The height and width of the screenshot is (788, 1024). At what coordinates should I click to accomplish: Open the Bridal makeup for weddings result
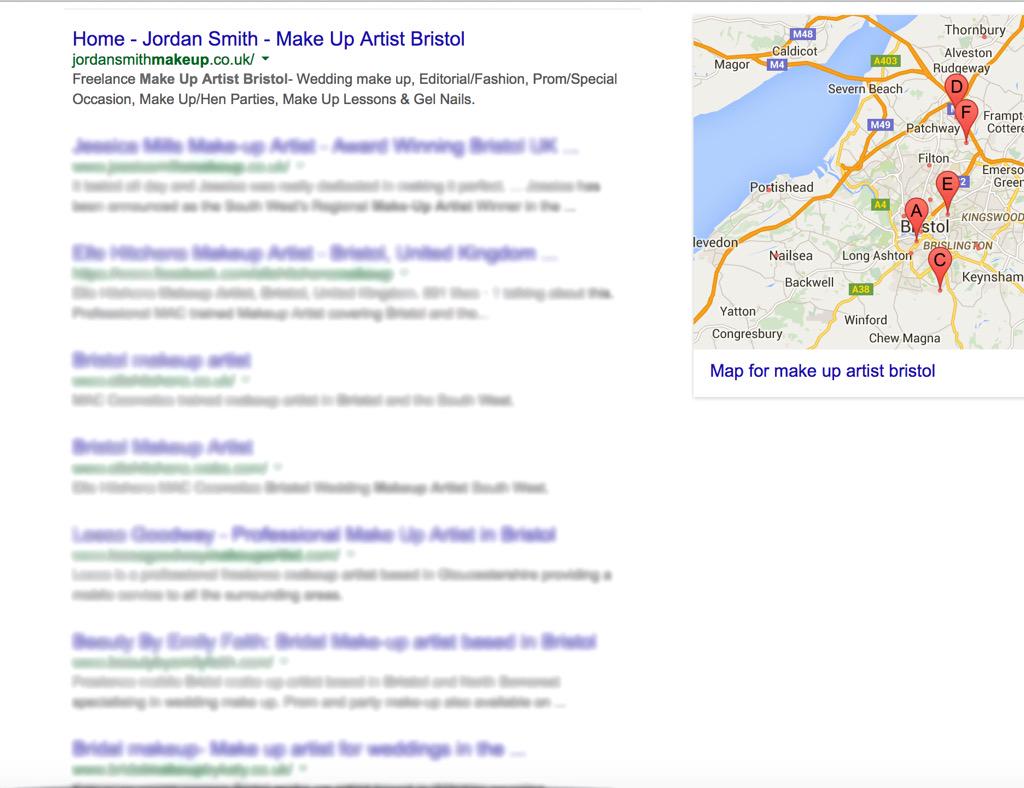click(x=298, y=748)
